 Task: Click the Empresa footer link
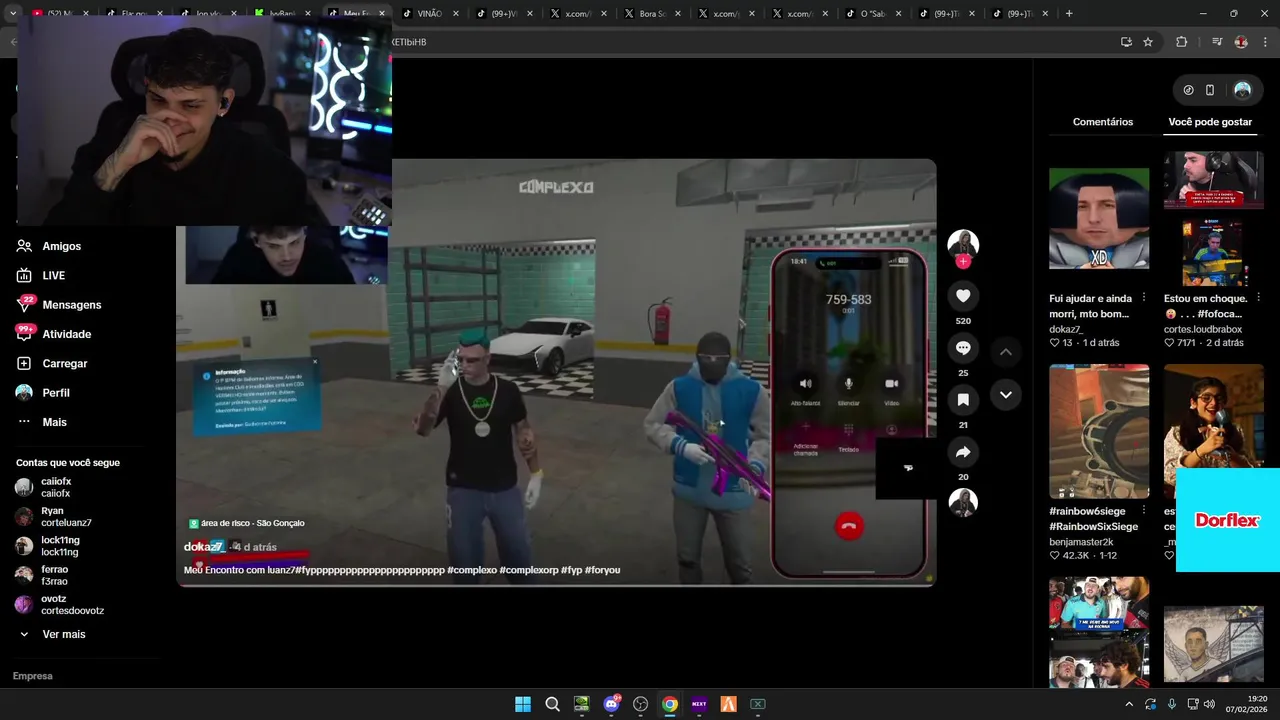pyautogui.click(x=32, y=676)
